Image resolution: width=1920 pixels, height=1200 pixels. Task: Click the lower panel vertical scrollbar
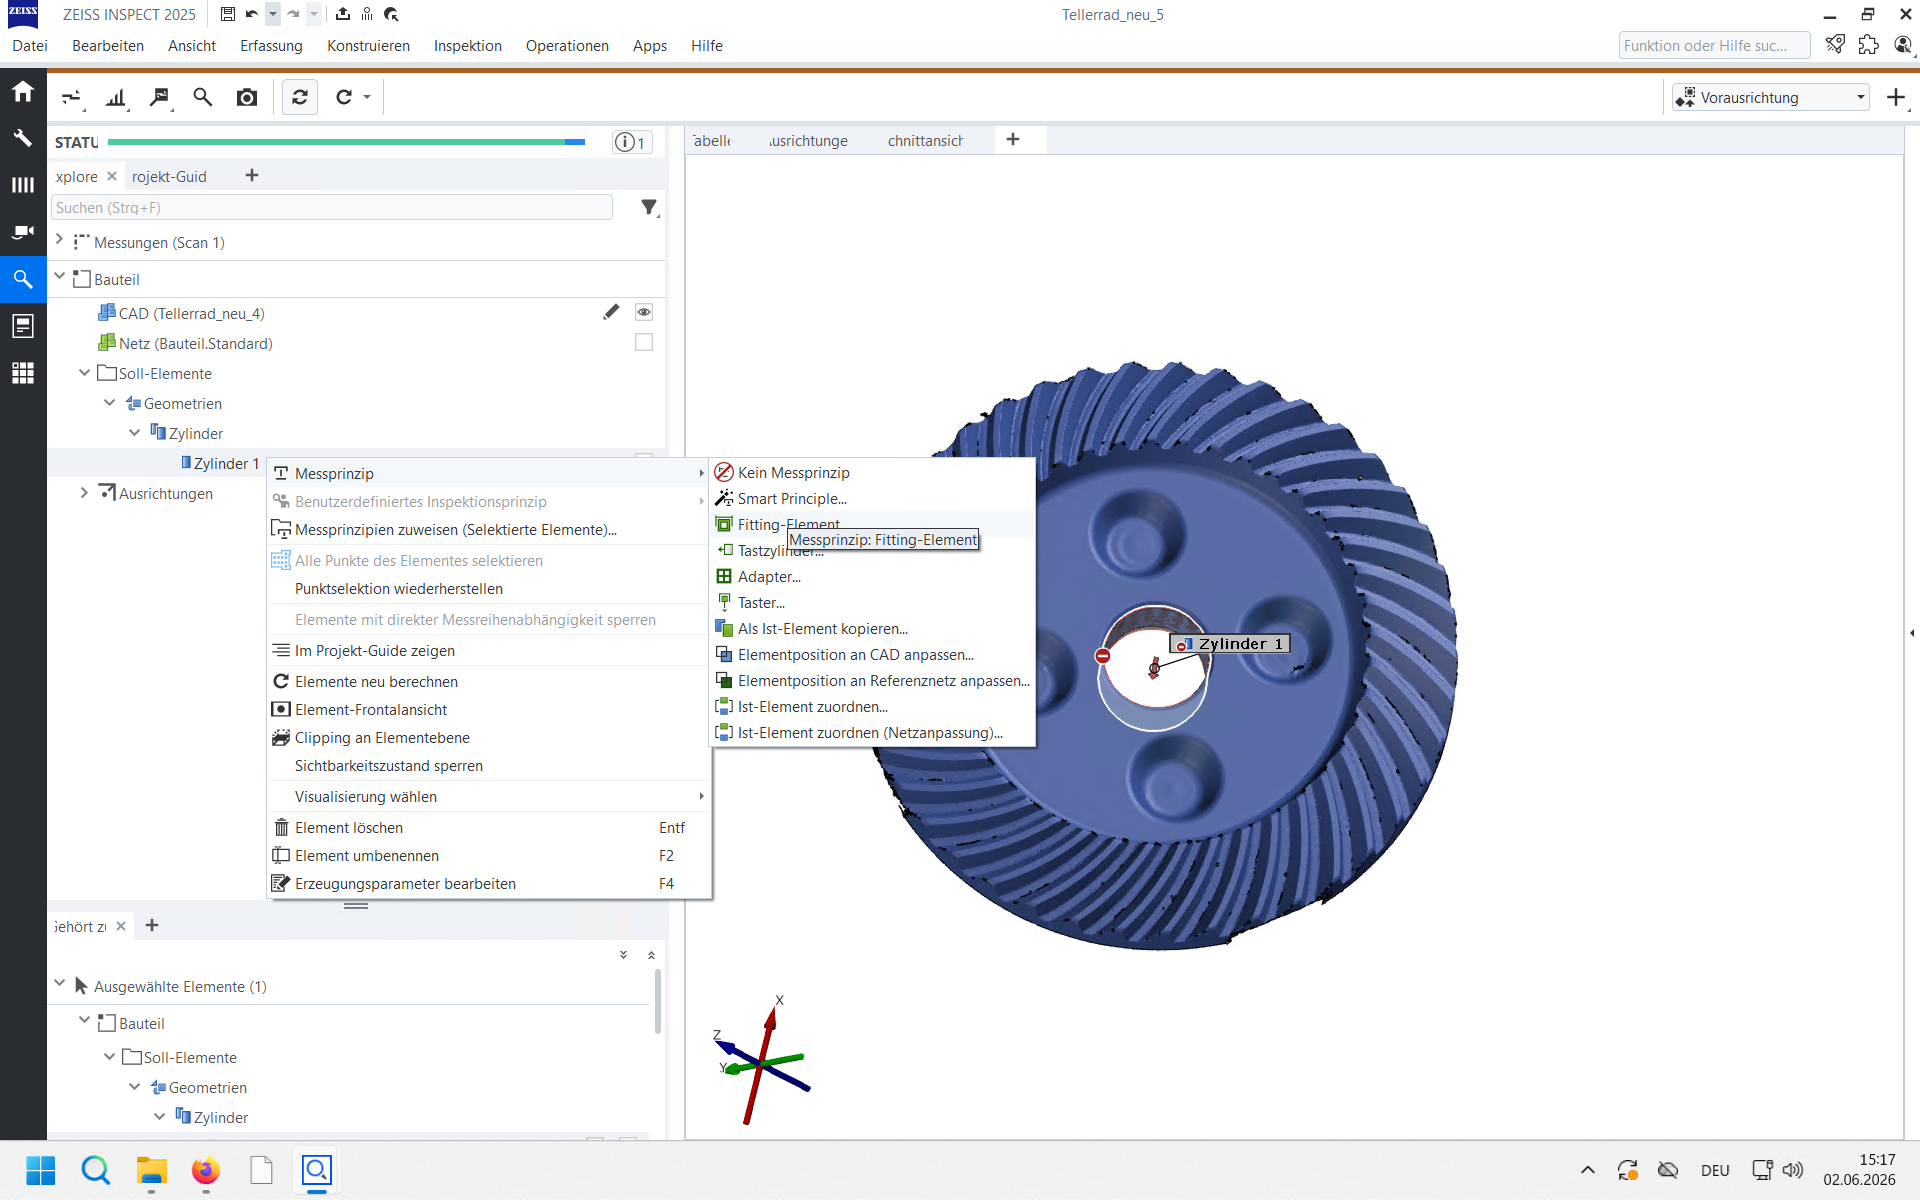tap(657, 1000)
